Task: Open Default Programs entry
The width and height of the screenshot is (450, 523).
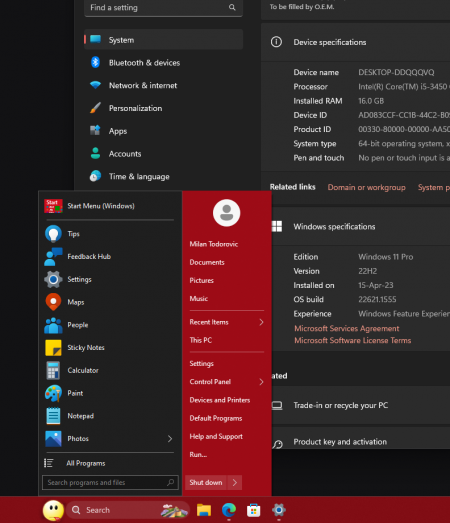Action: click(215, 418)
